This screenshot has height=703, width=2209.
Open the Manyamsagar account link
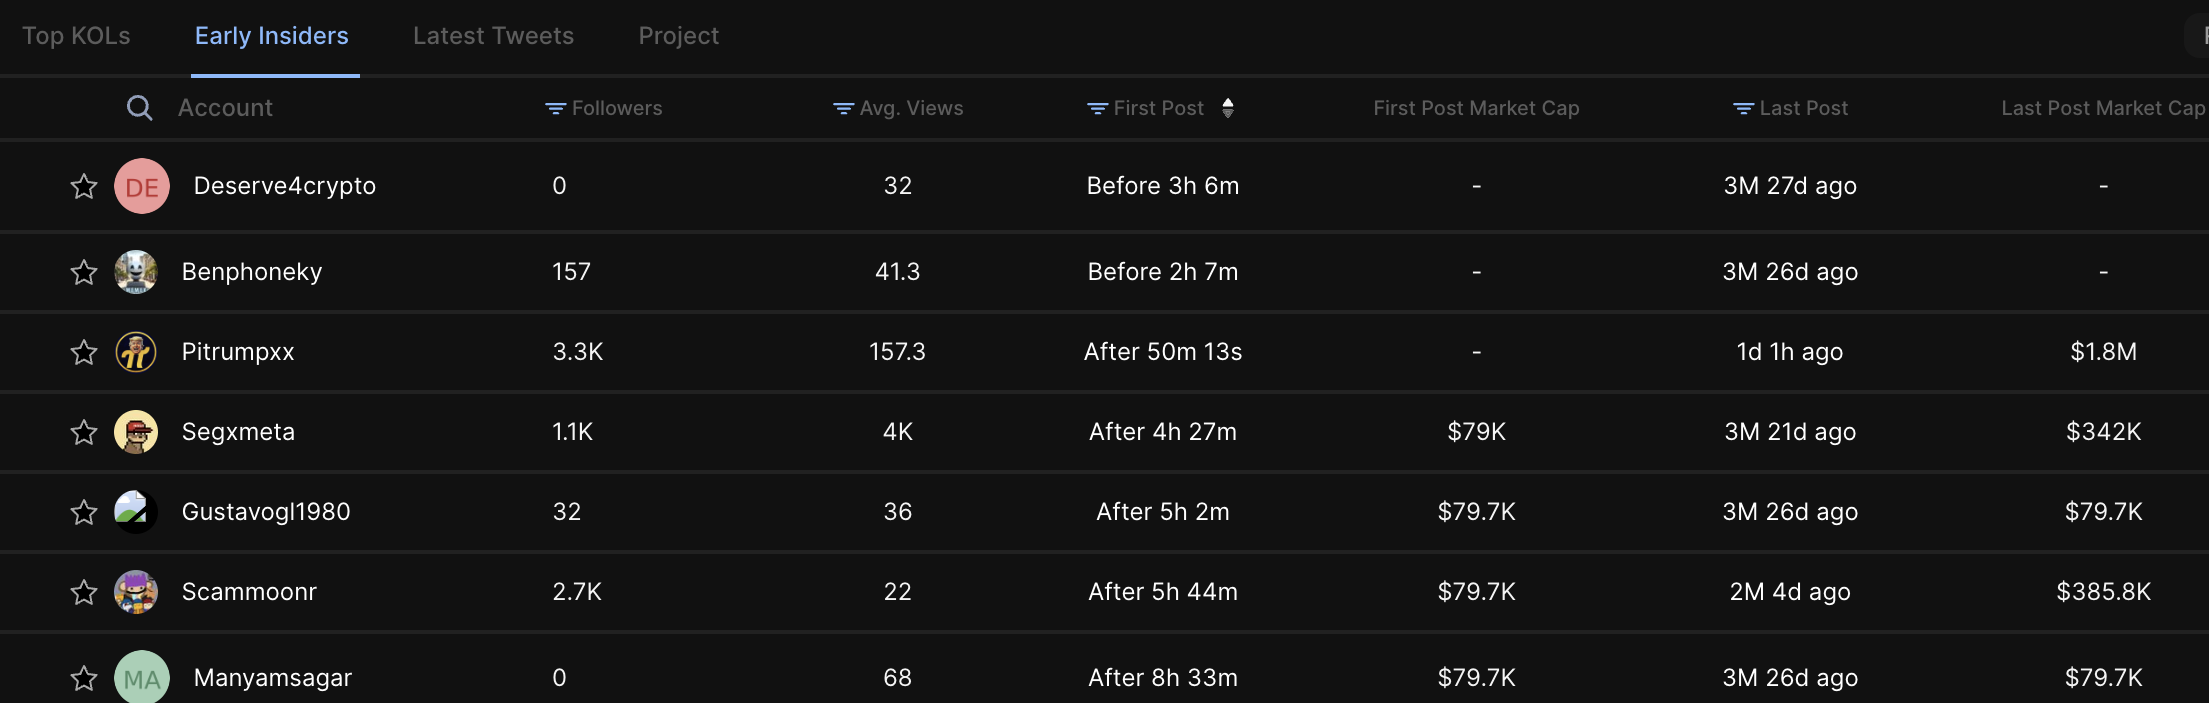273,678
